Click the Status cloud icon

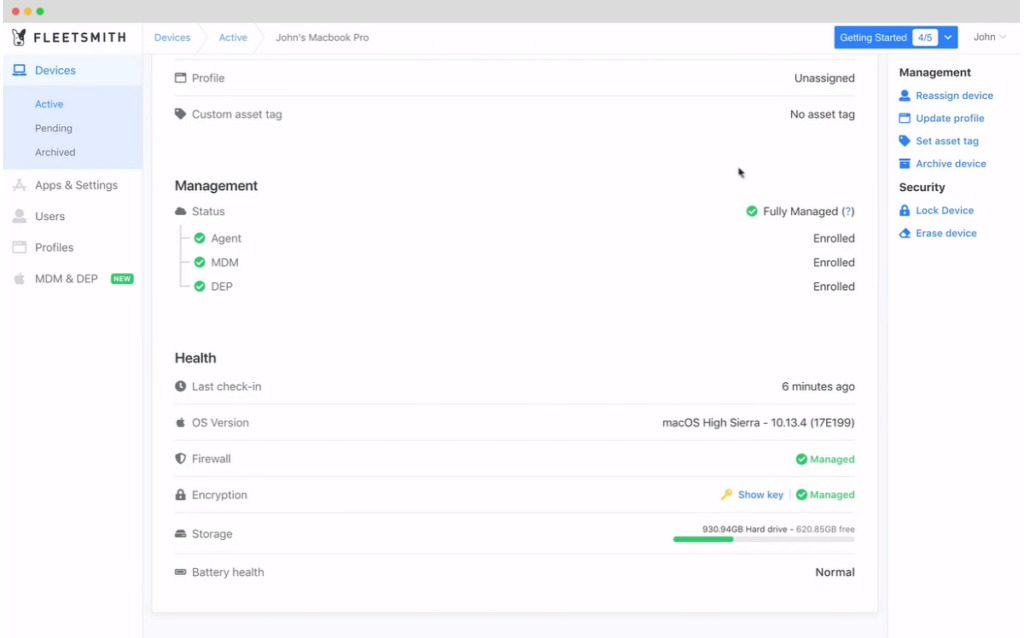[x=180, y=211]
